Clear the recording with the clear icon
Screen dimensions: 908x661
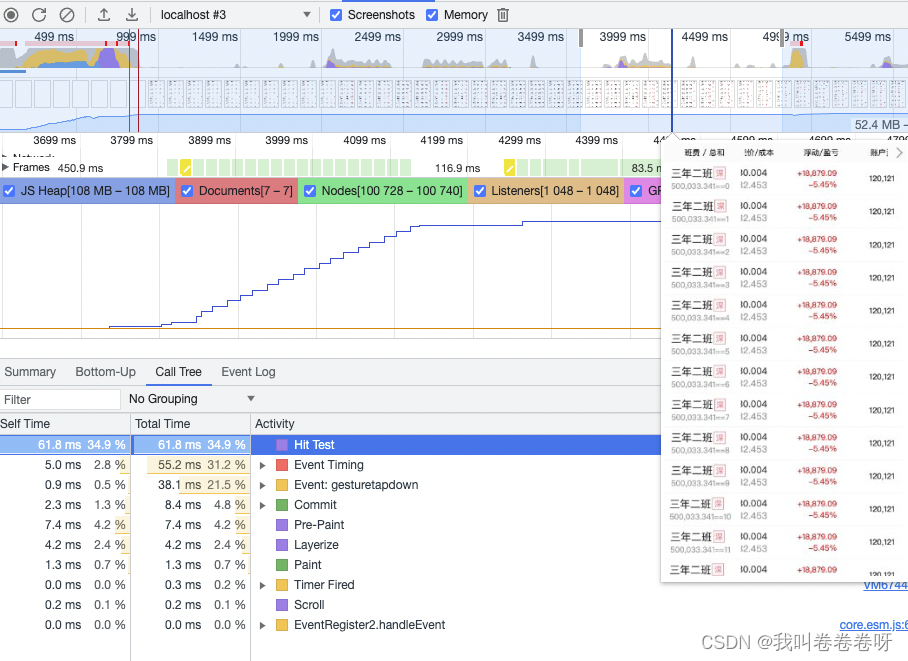[x=67, y=14]
